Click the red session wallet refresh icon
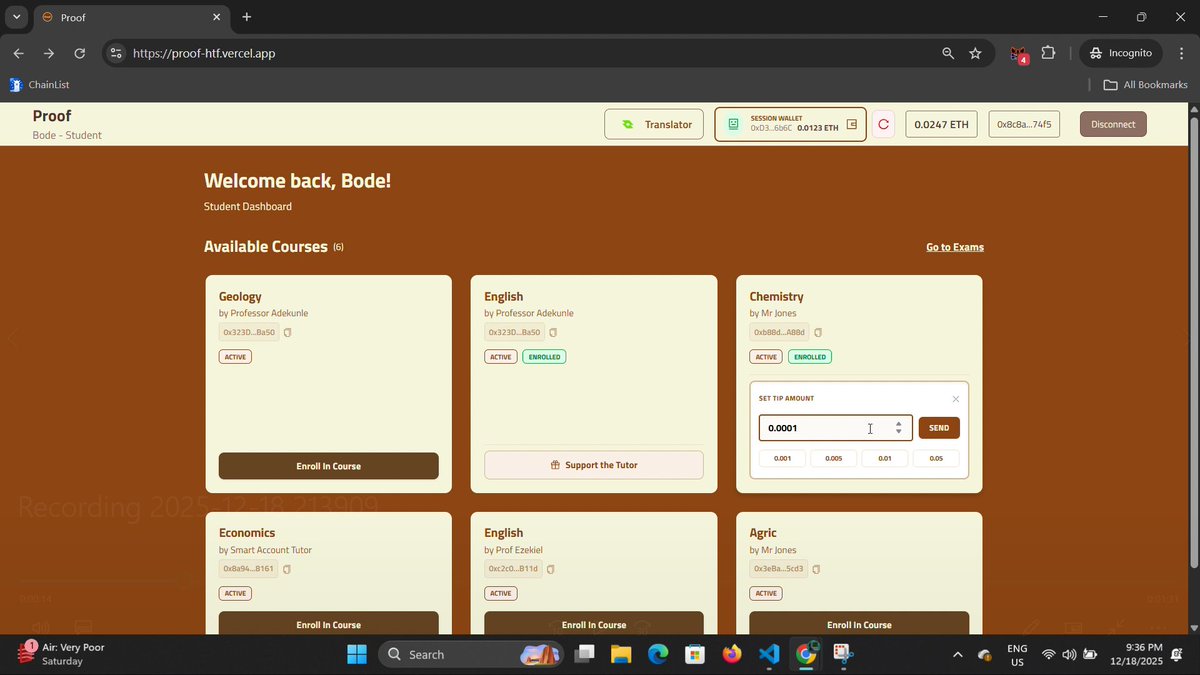Screen dimensions: 1200x675 point(883,125)
